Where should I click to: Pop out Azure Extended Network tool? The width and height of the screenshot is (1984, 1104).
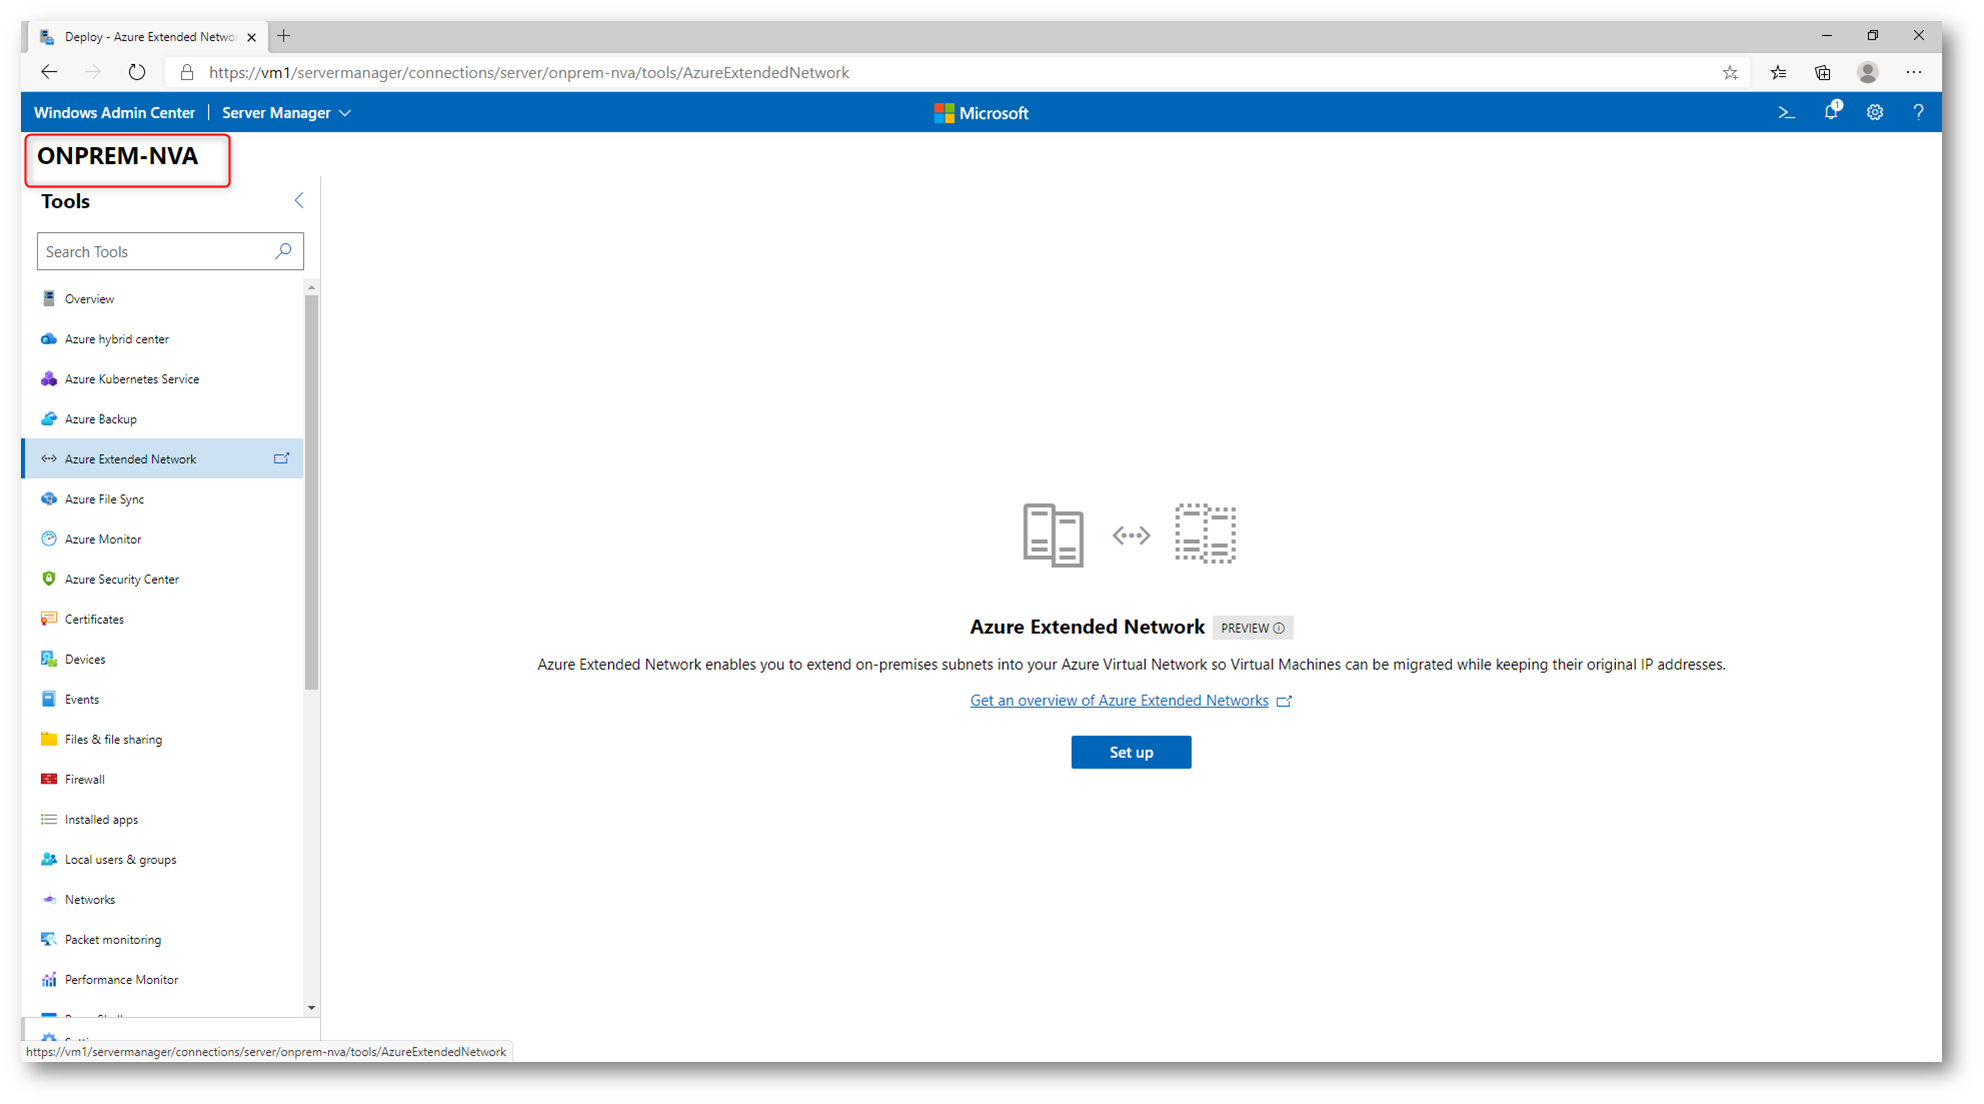[x=281, y=458]
